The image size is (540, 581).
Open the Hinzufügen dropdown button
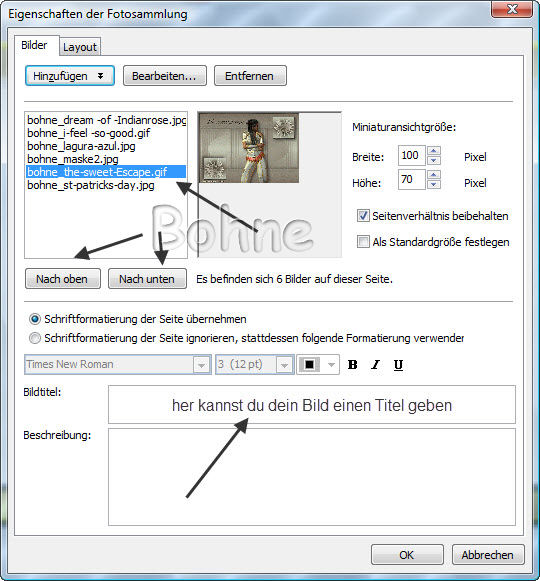tap(70, 76)
